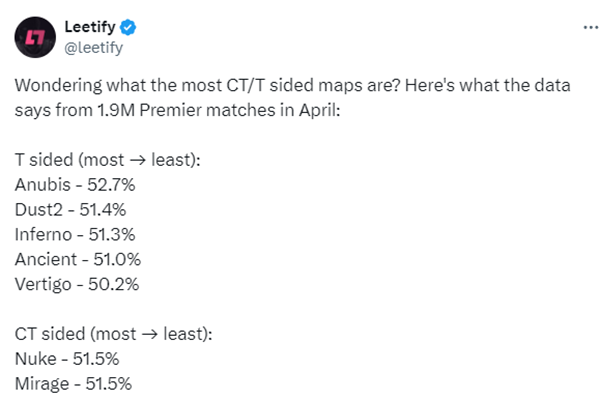Viewport: 600px width, 400px height.
Task: Click the word 'Premier' in the tweet
Action: click(x=170, y=111)
